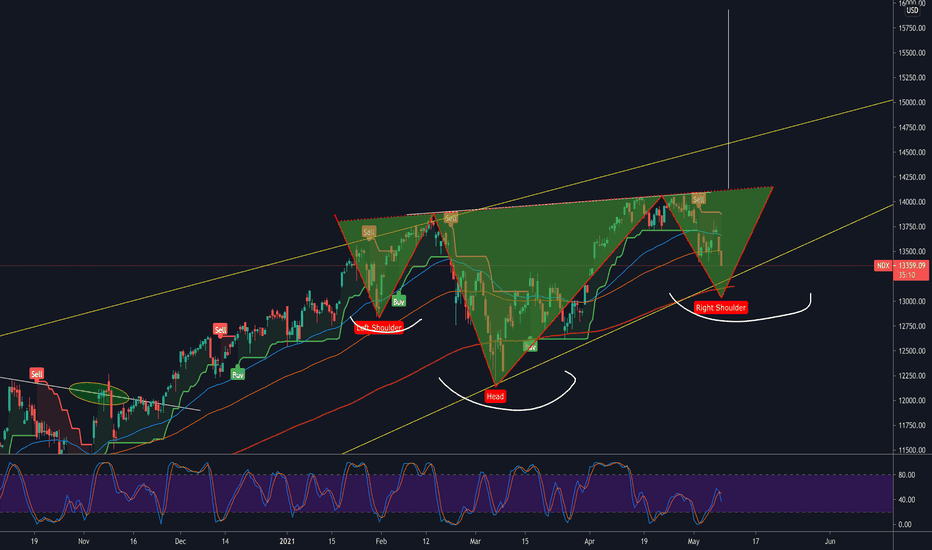The height and width of the screenshot is (550, 932).
Task: Click the 13750.00 price axis label
Action: 912,227
